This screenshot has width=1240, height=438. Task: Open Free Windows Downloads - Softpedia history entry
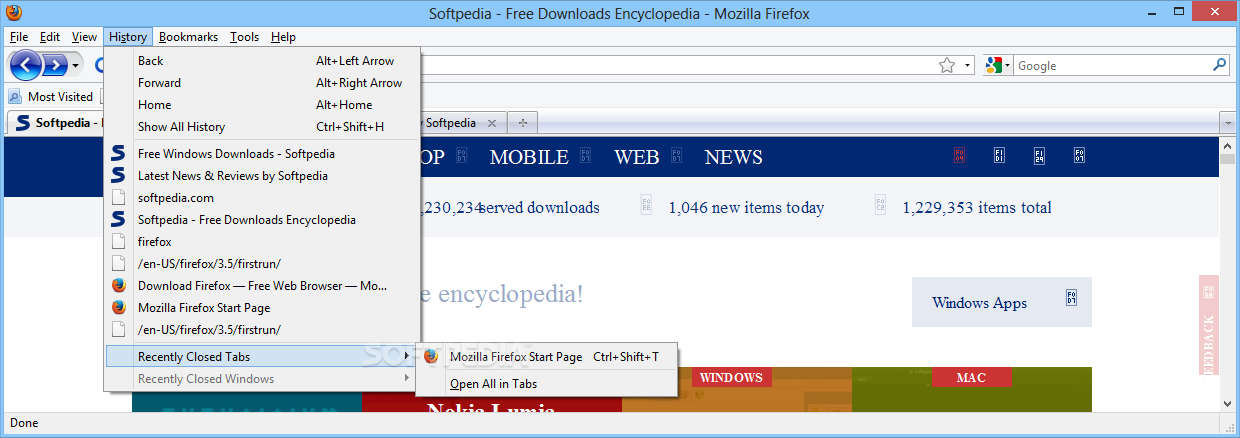[x=263, y=154]
